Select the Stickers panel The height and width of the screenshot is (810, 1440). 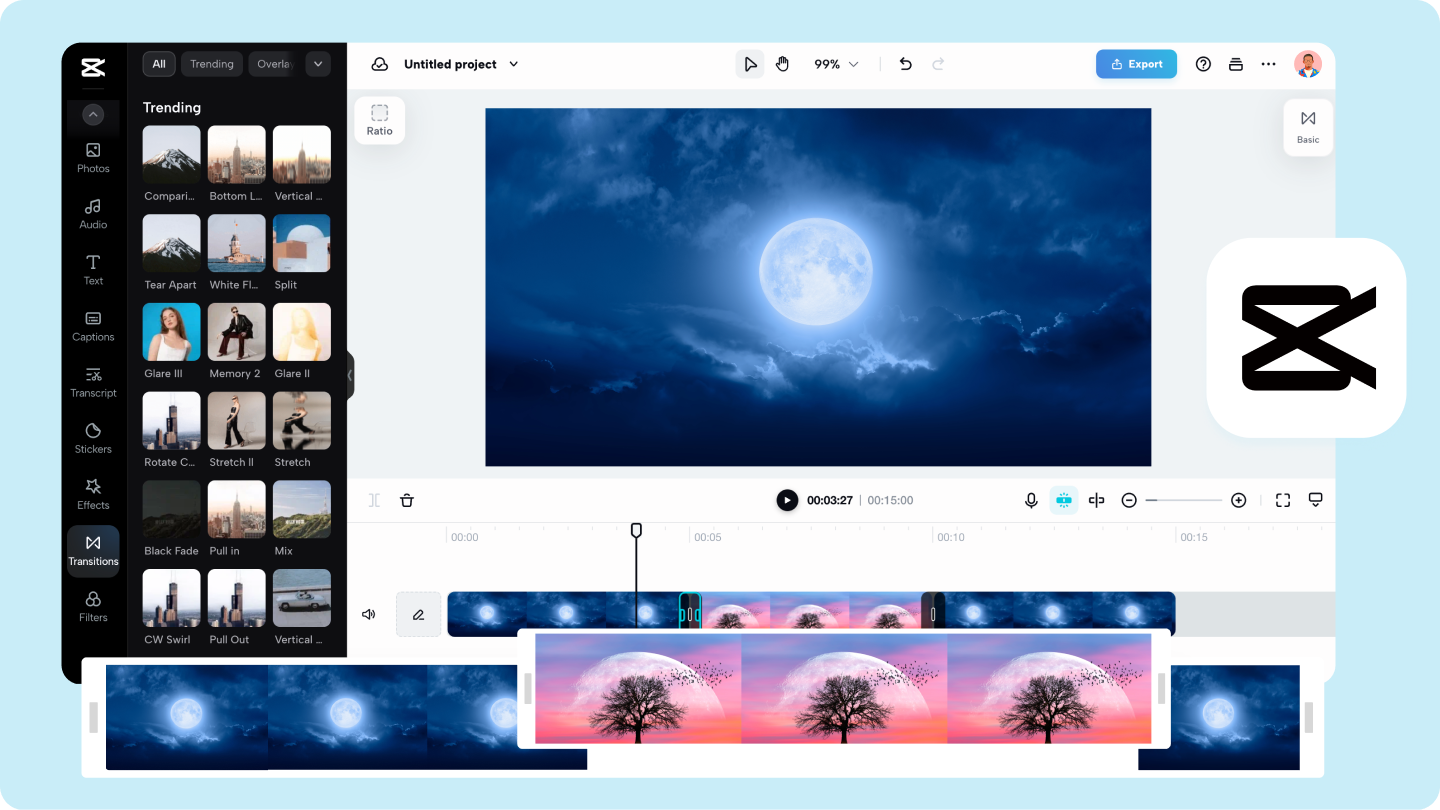click(x=92, y=439)
